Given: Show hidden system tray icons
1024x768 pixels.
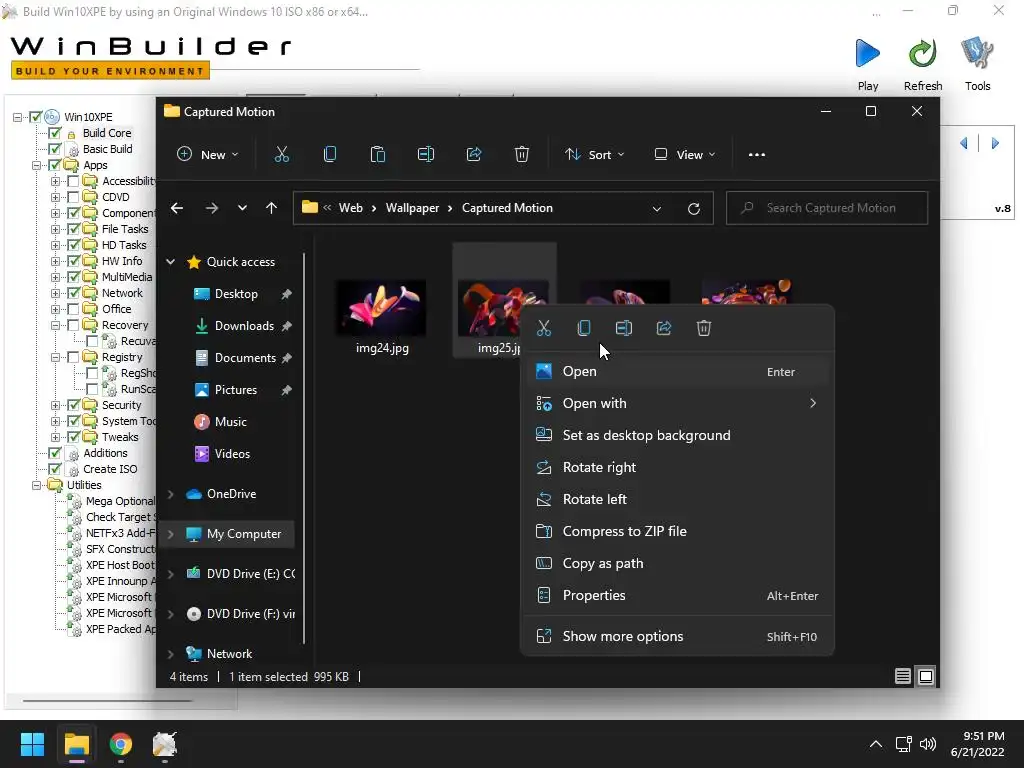Looking at the screenshot, I should 876,744.
